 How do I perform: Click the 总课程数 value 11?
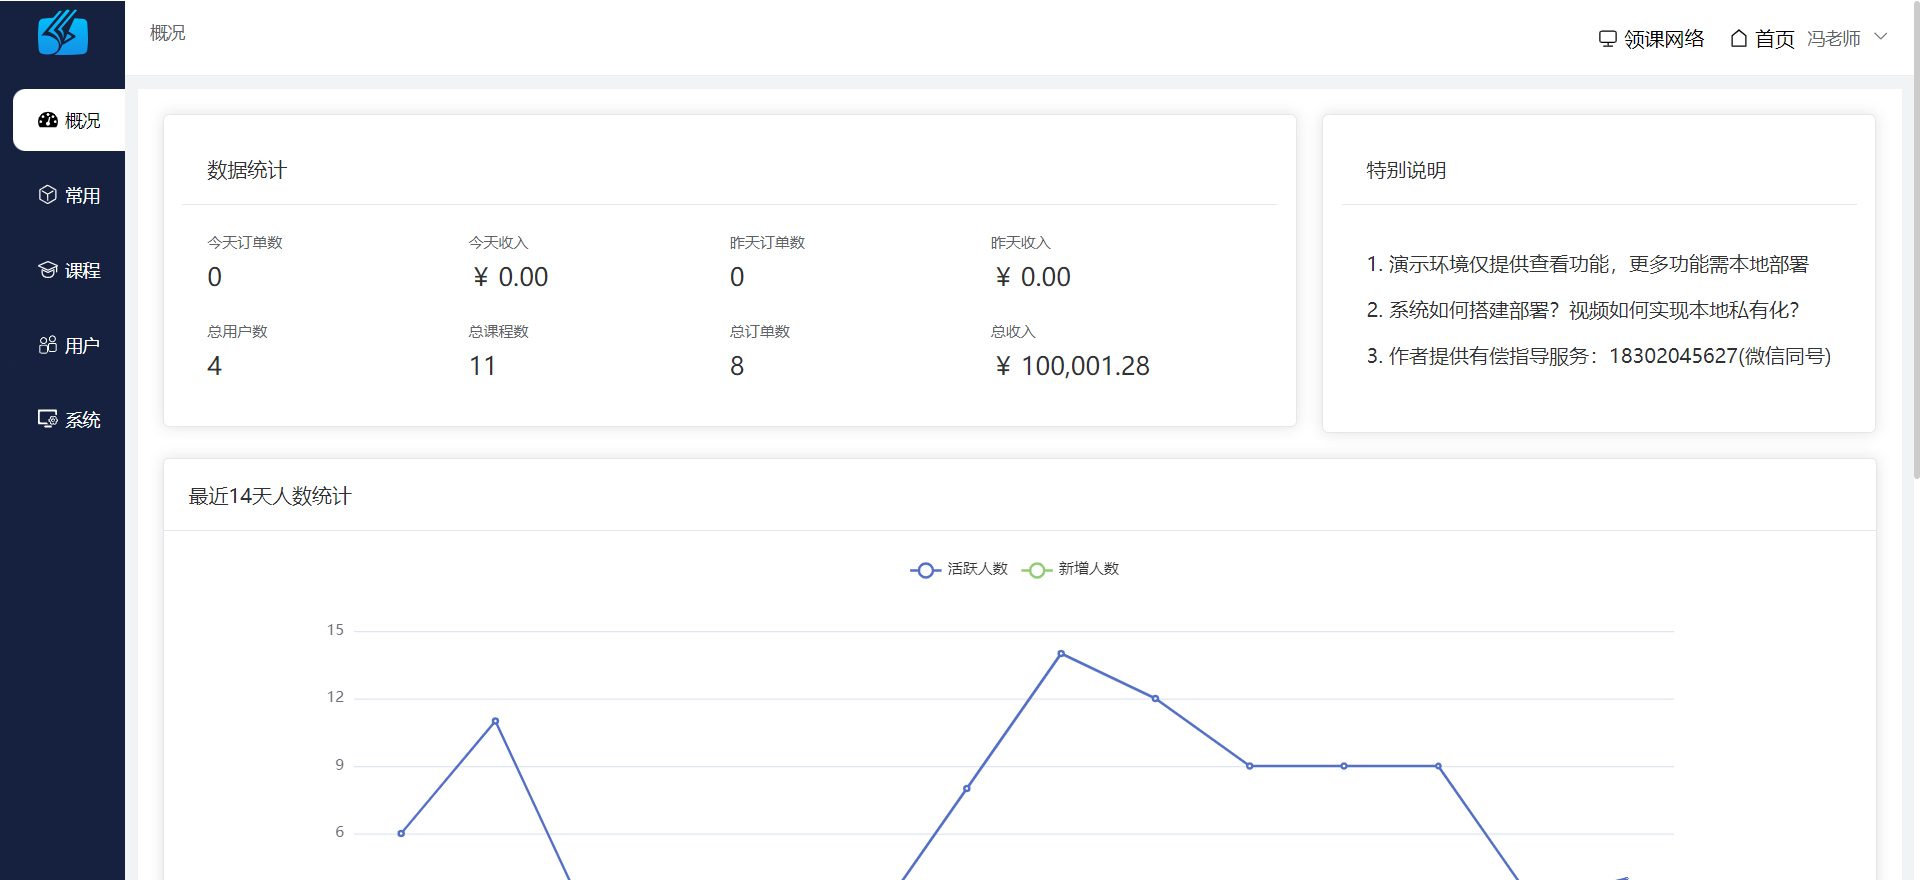(483, 366)
